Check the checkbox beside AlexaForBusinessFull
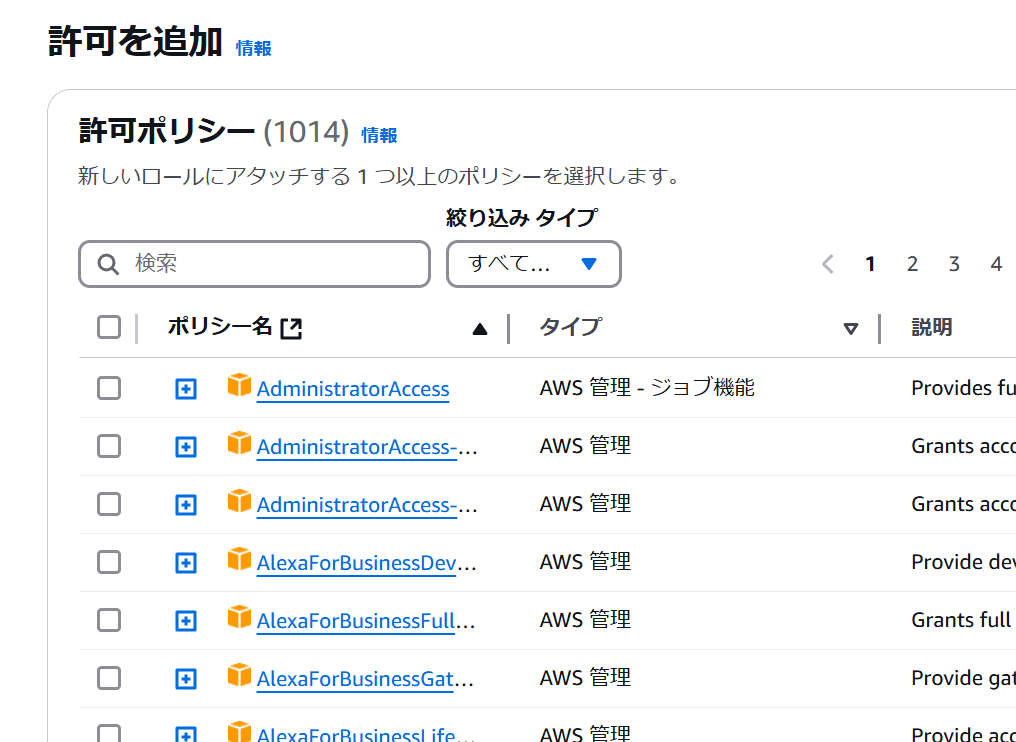 click(x=108, y=620)
